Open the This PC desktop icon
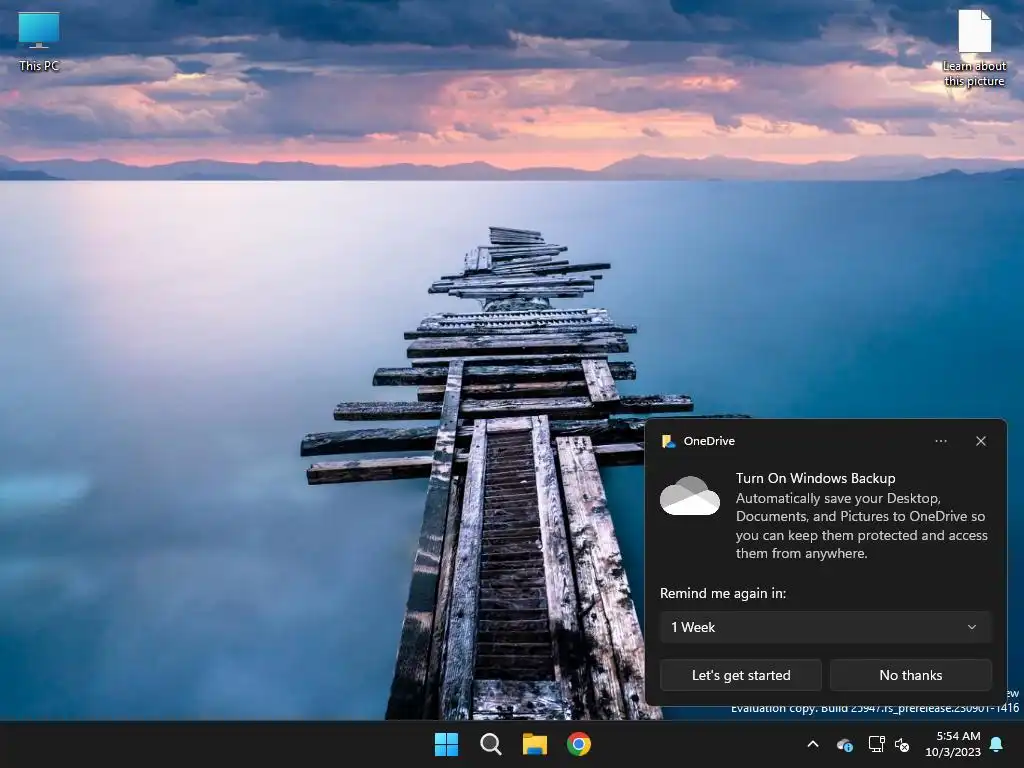This screenshot has height=768, width=1024. (39, 41)
